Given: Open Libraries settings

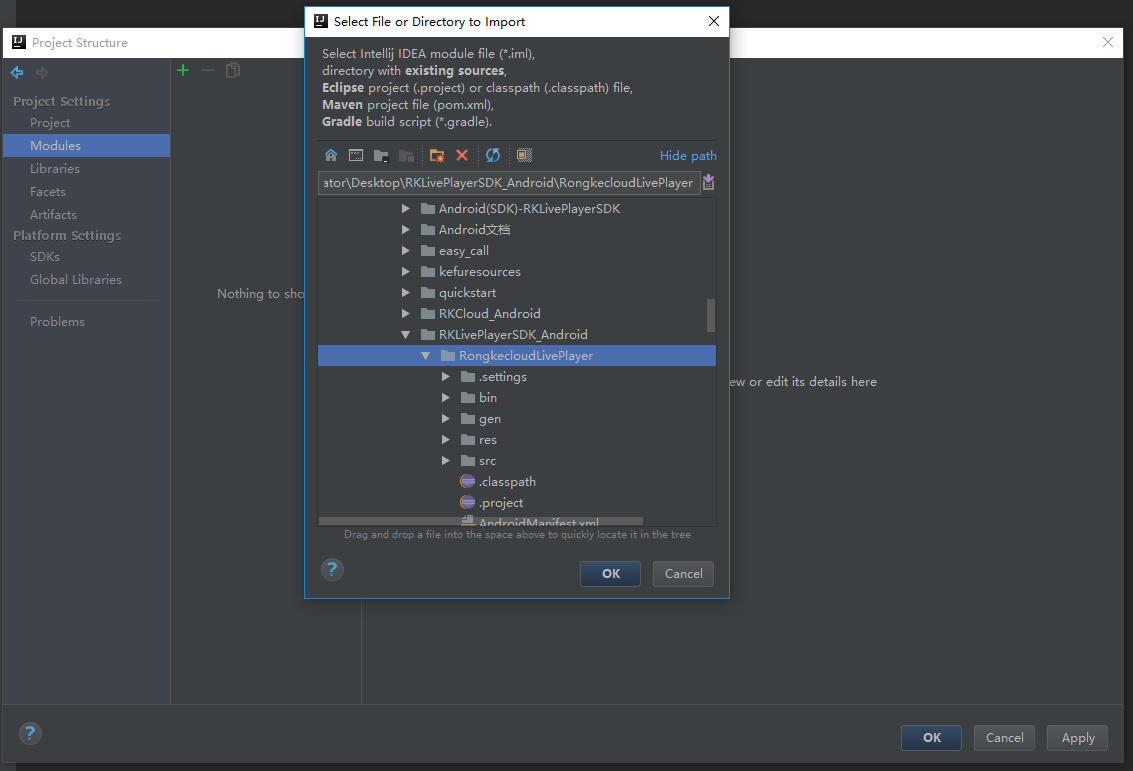Looking at the screenshot, I should tap(55, 168).
